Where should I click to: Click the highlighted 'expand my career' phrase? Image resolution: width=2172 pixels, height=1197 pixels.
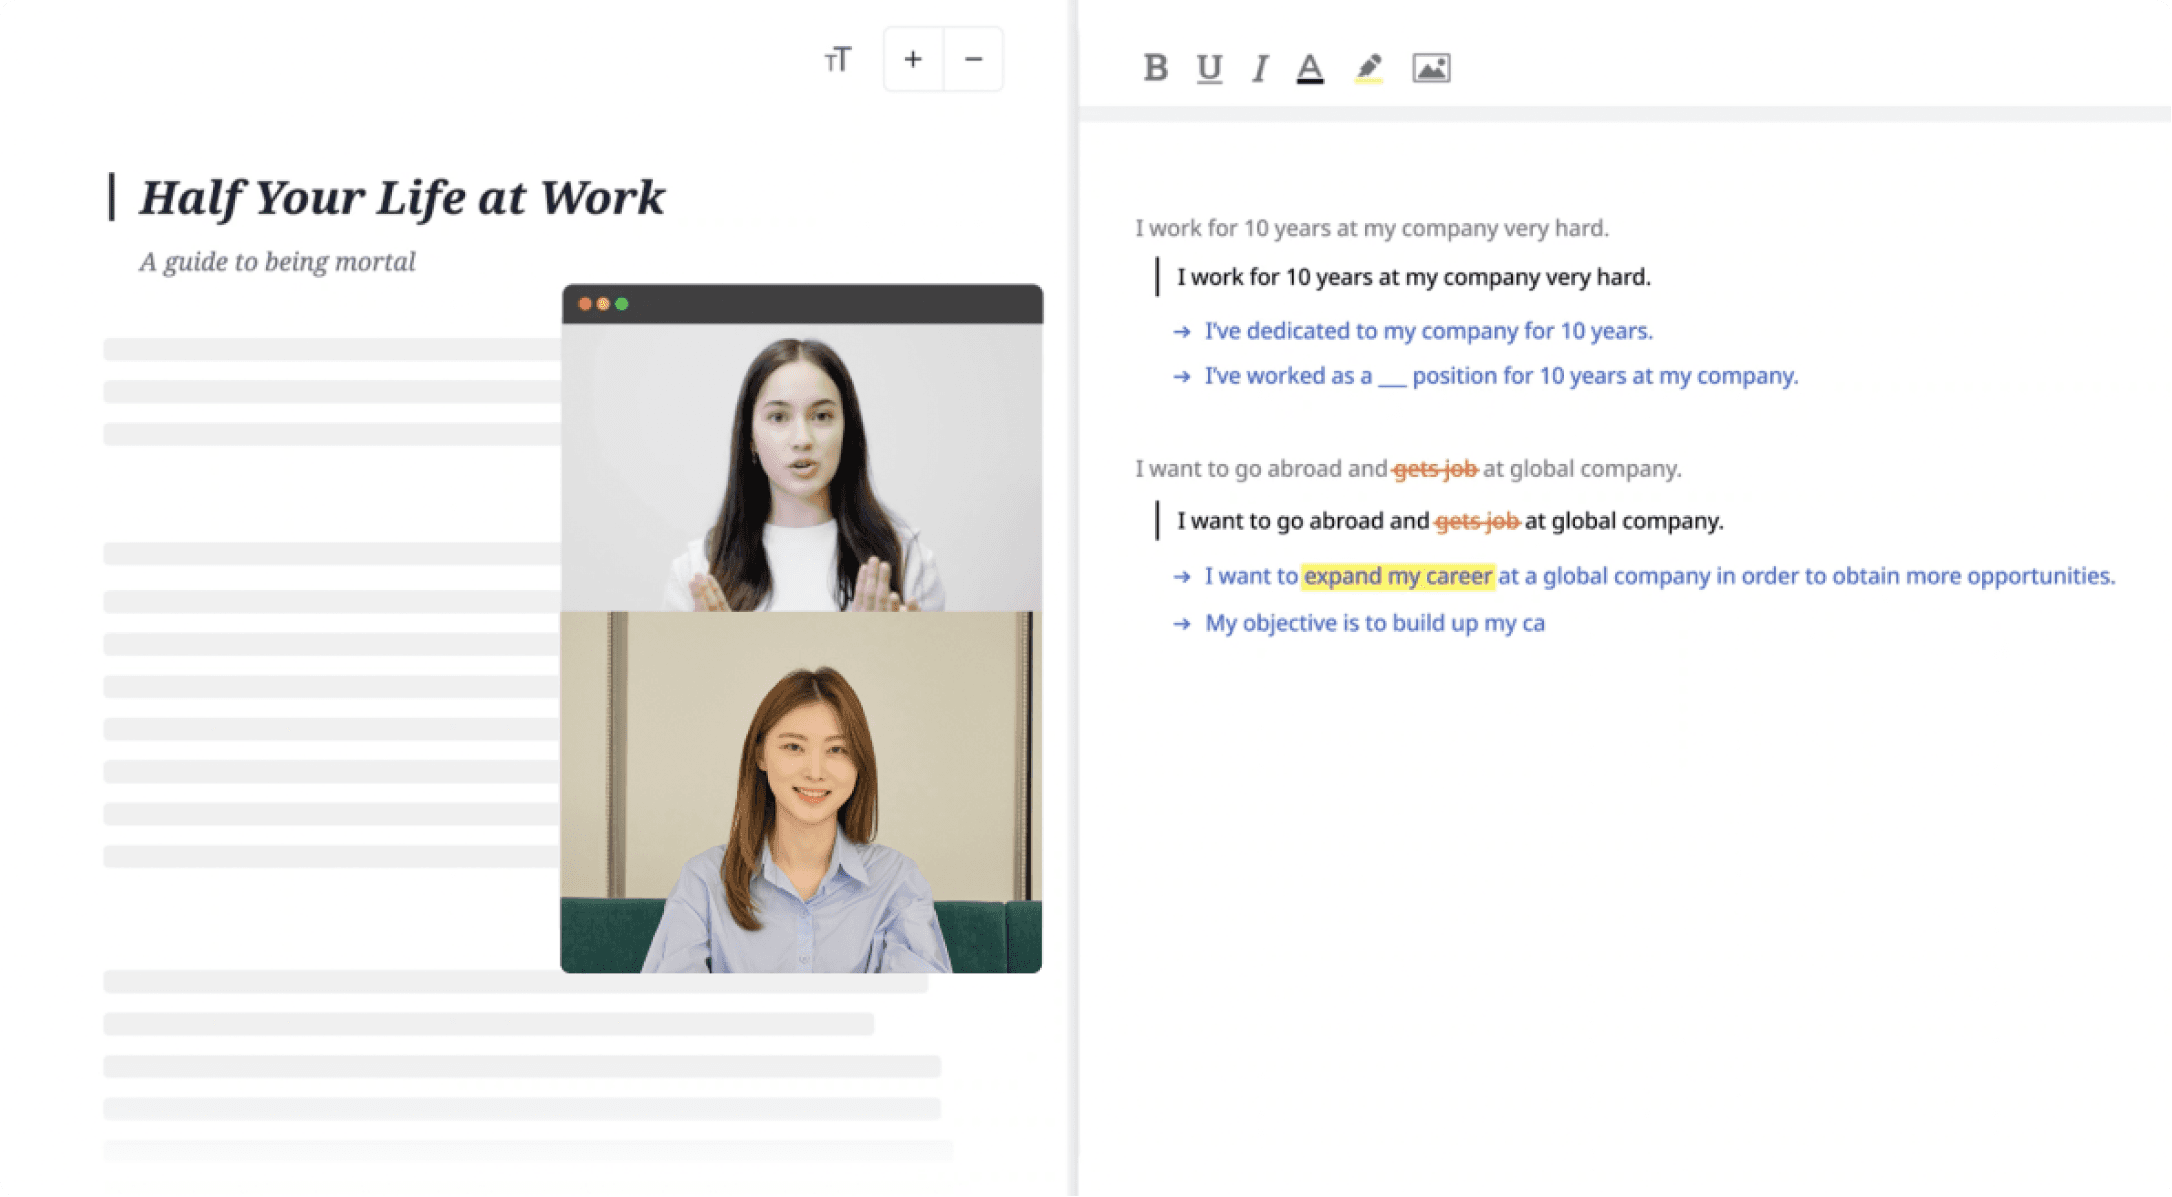coord(1397,576)
